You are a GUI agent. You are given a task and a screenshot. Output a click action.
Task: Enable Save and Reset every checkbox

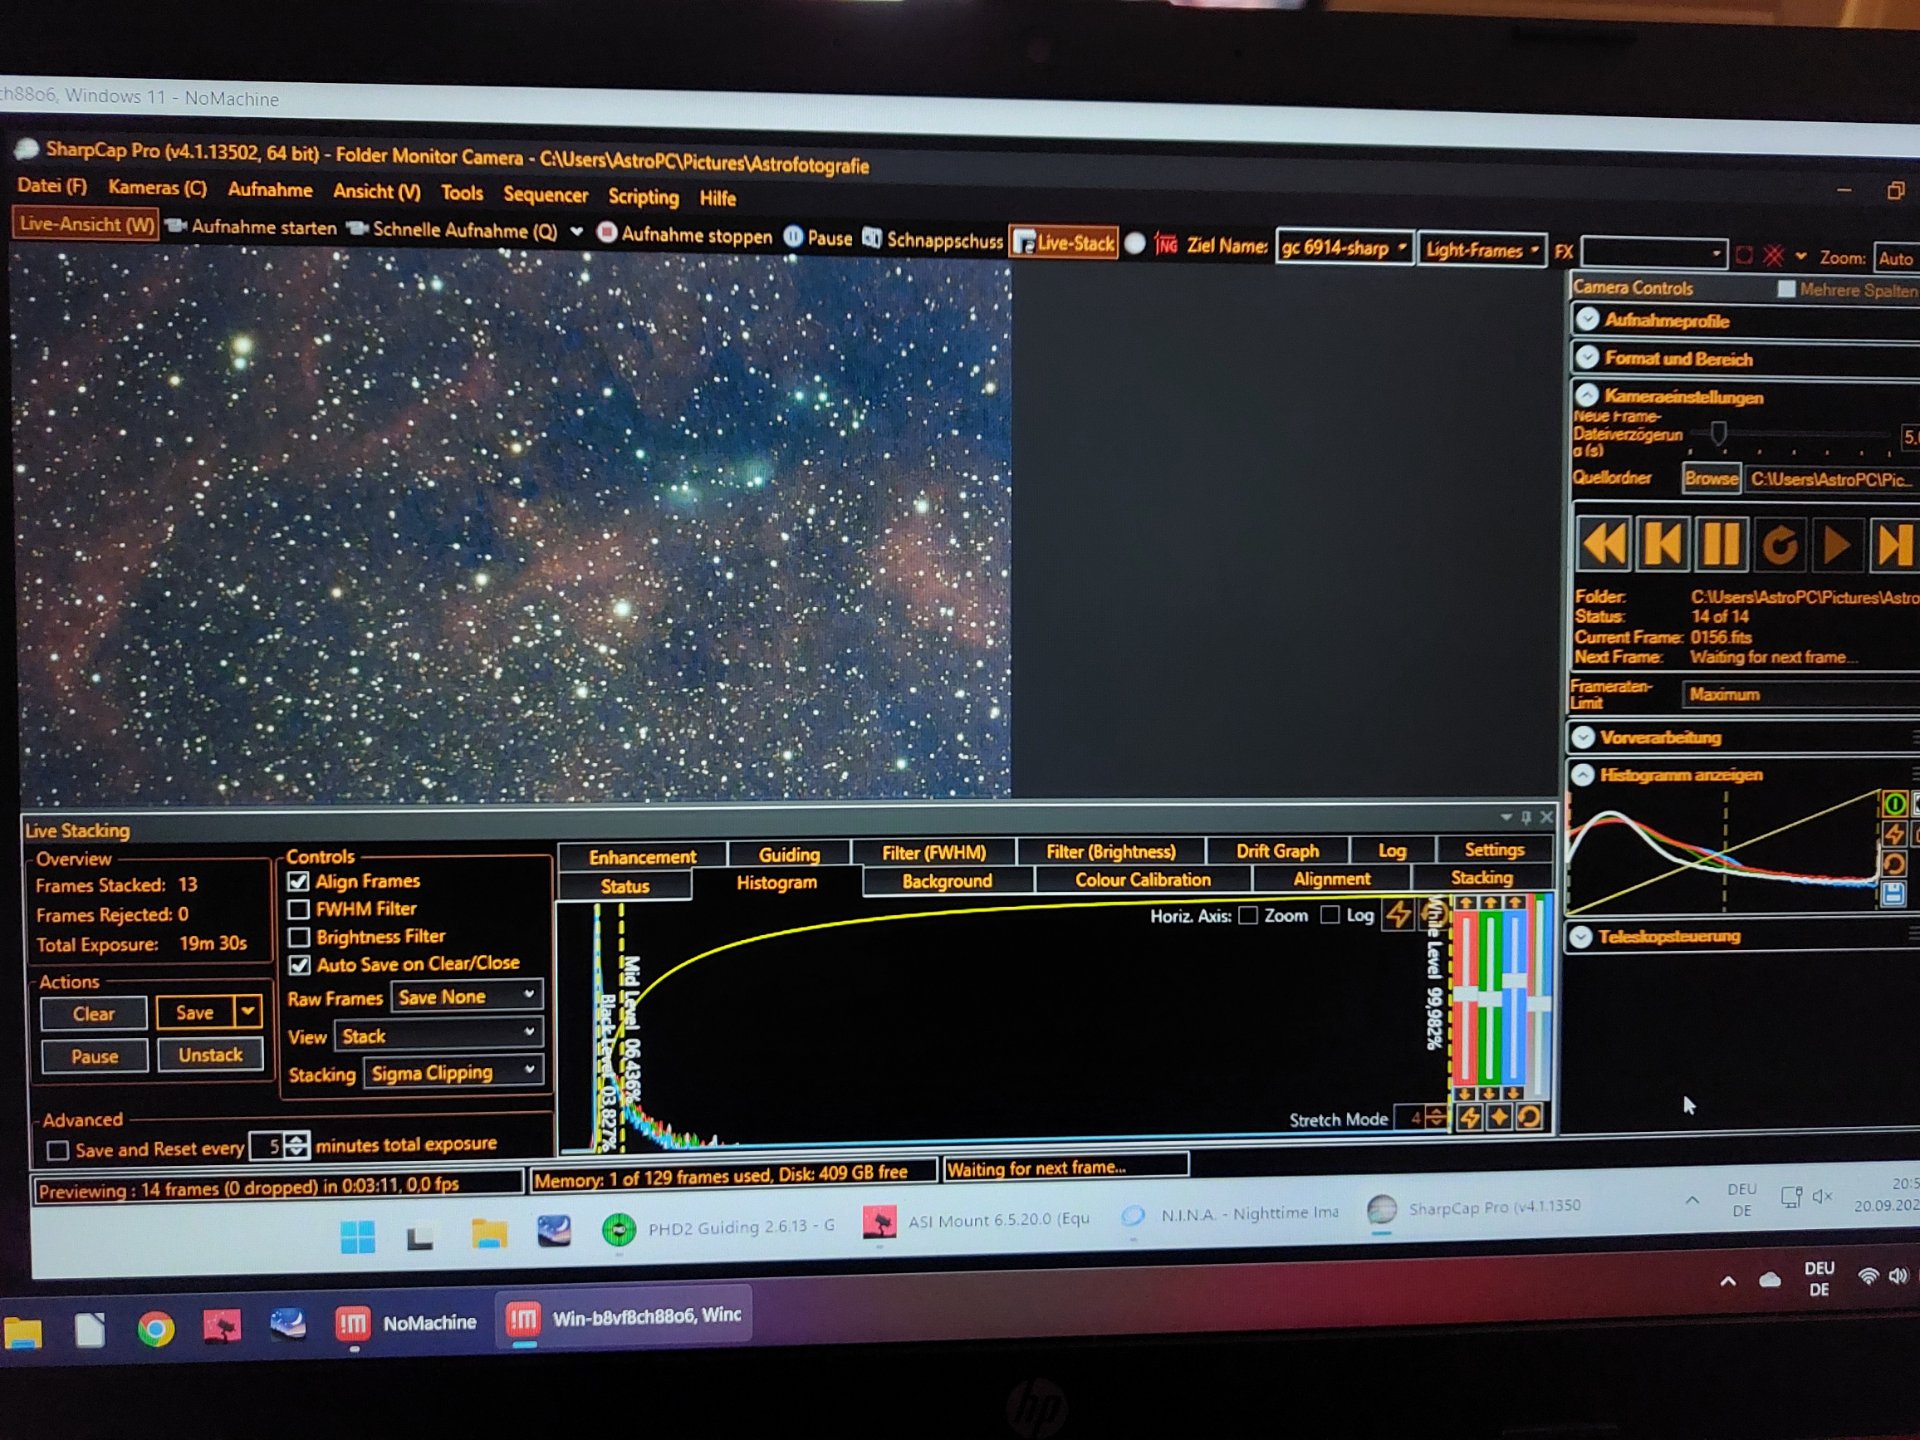coord(58,1151)
